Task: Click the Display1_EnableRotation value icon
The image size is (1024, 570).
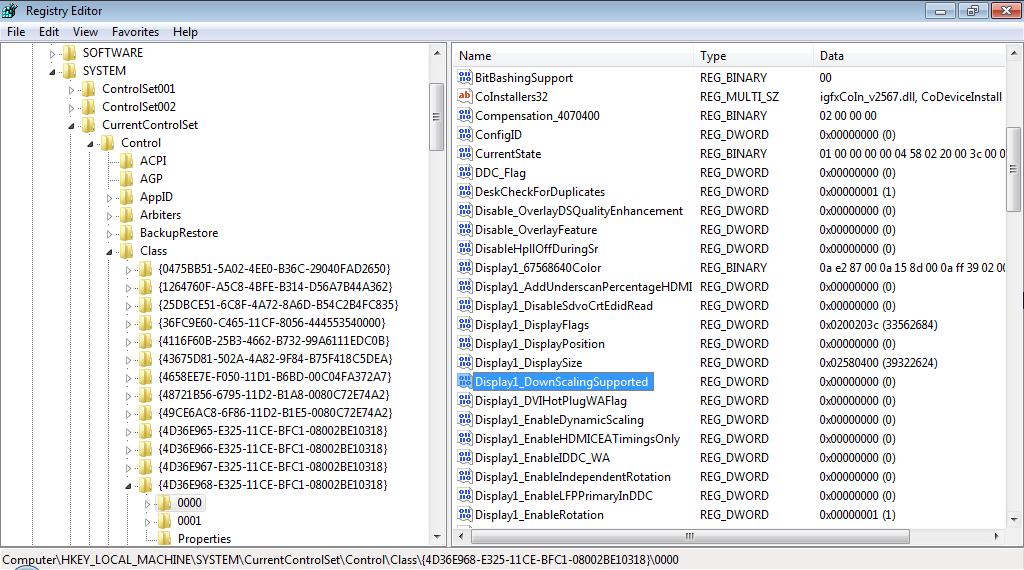Action: pyautogui.click(x=464, y=515)
